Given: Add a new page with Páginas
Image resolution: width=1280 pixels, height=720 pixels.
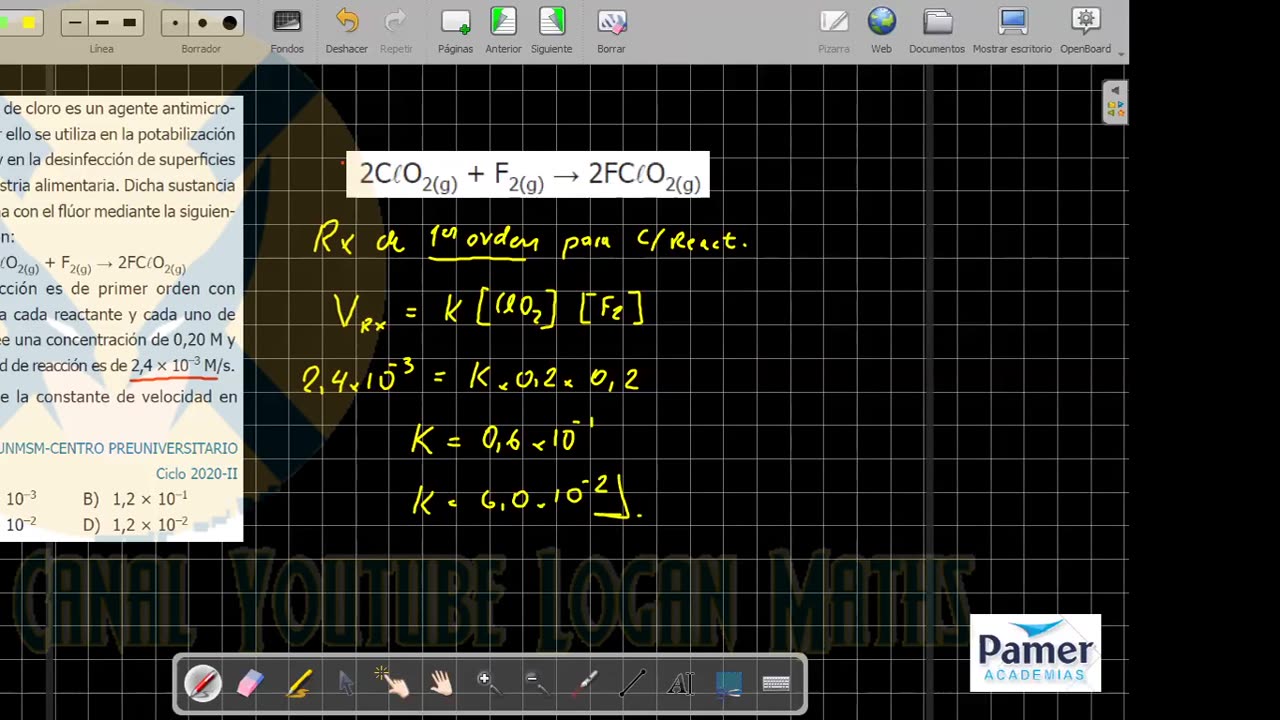Looking at the screenshot, I should click(455, 30).
